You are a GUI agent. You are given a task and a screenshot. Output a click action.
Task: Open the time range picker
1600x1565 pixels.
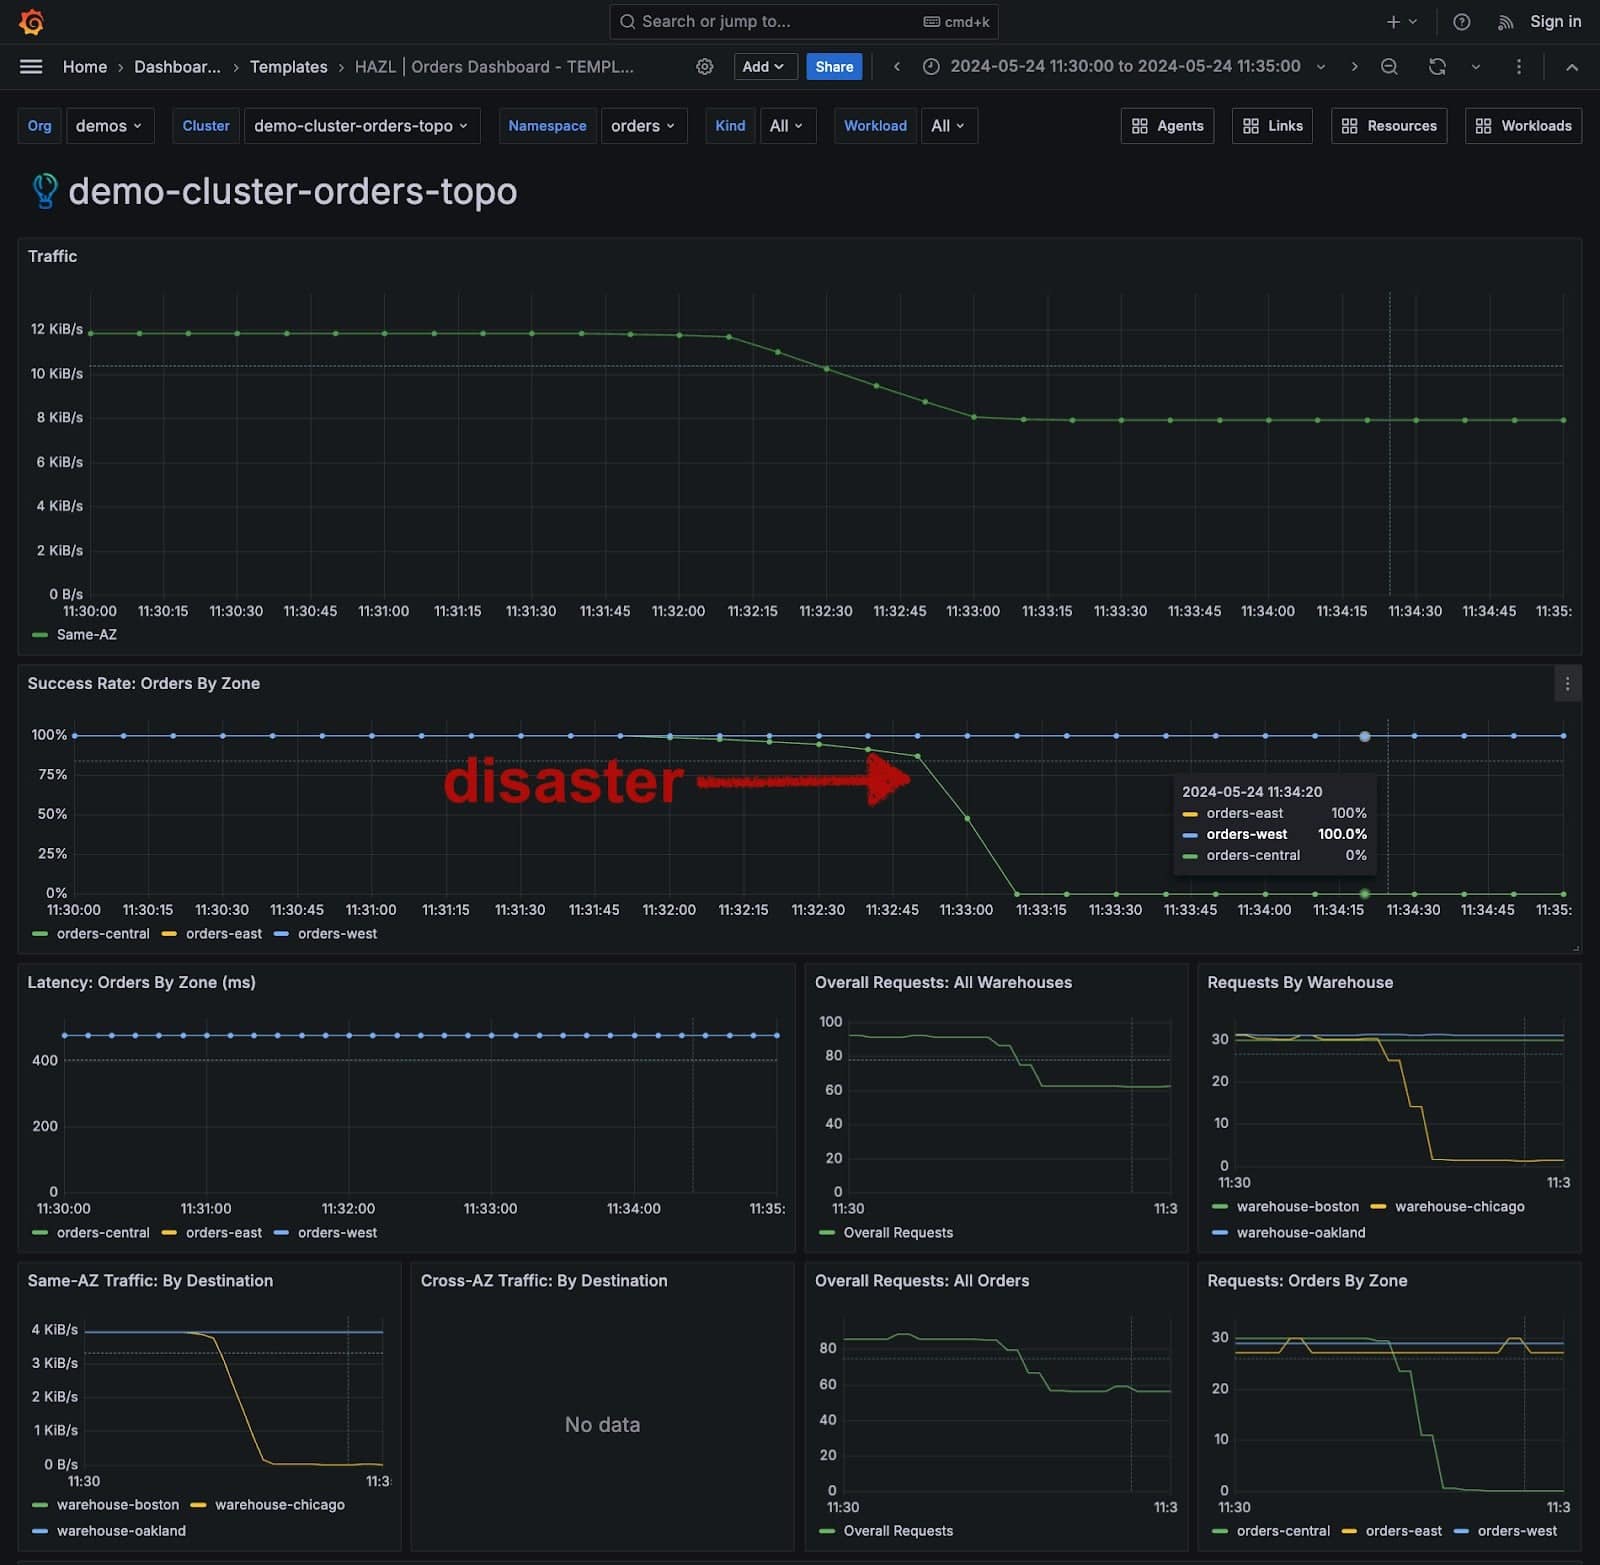1124,66
